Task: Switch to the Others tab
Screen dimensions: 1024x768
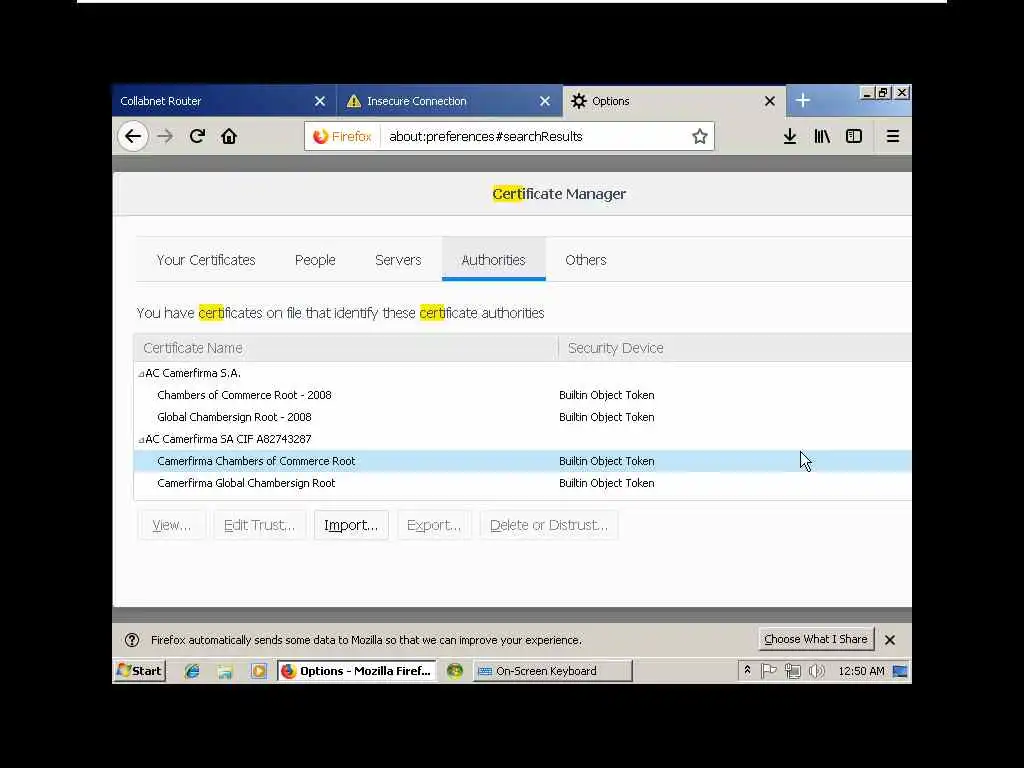Action: click(586, 260)
